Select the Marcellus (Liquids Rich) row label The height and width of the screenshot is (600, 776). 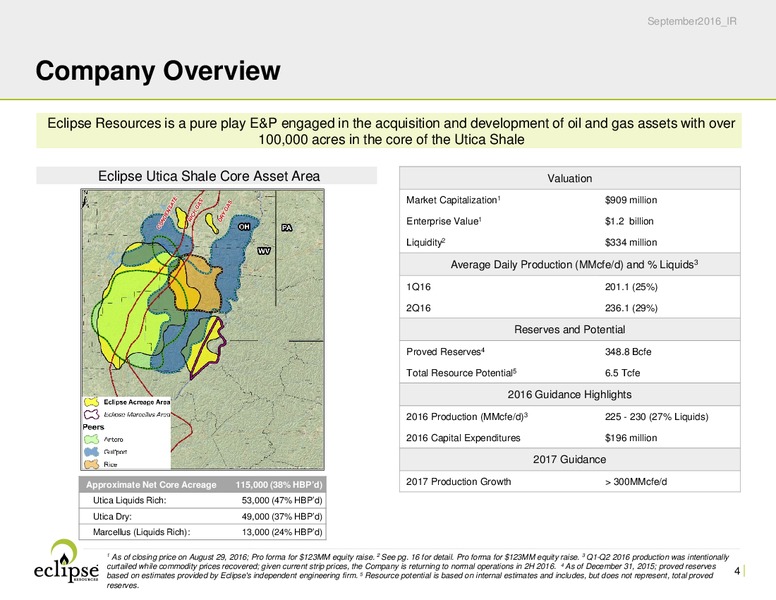pyautogui.click(x=142, y=532)
